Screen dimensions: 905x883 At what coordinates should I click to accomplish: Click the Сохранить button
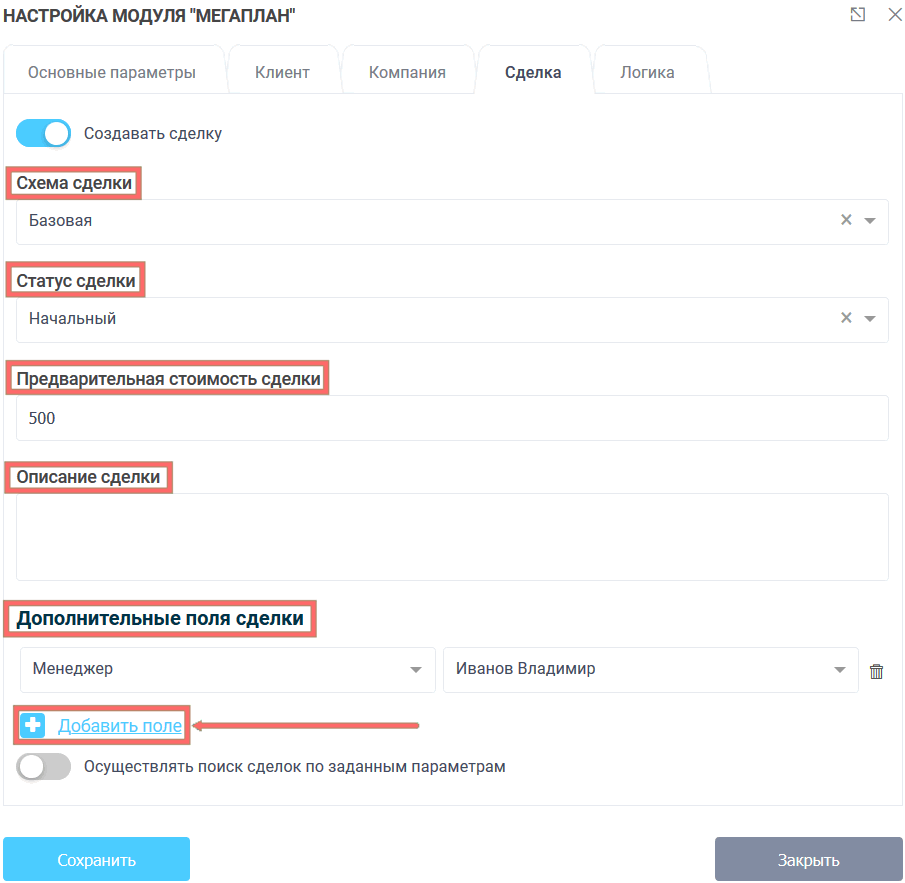(x=96, y=860)
